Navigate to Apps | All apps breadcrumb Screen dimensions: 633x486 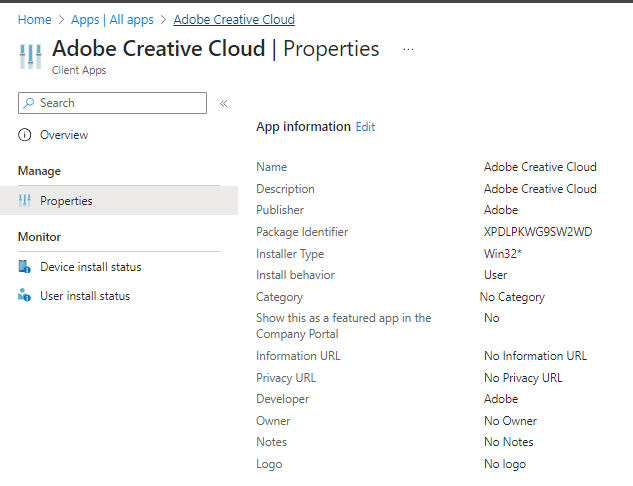112,19
